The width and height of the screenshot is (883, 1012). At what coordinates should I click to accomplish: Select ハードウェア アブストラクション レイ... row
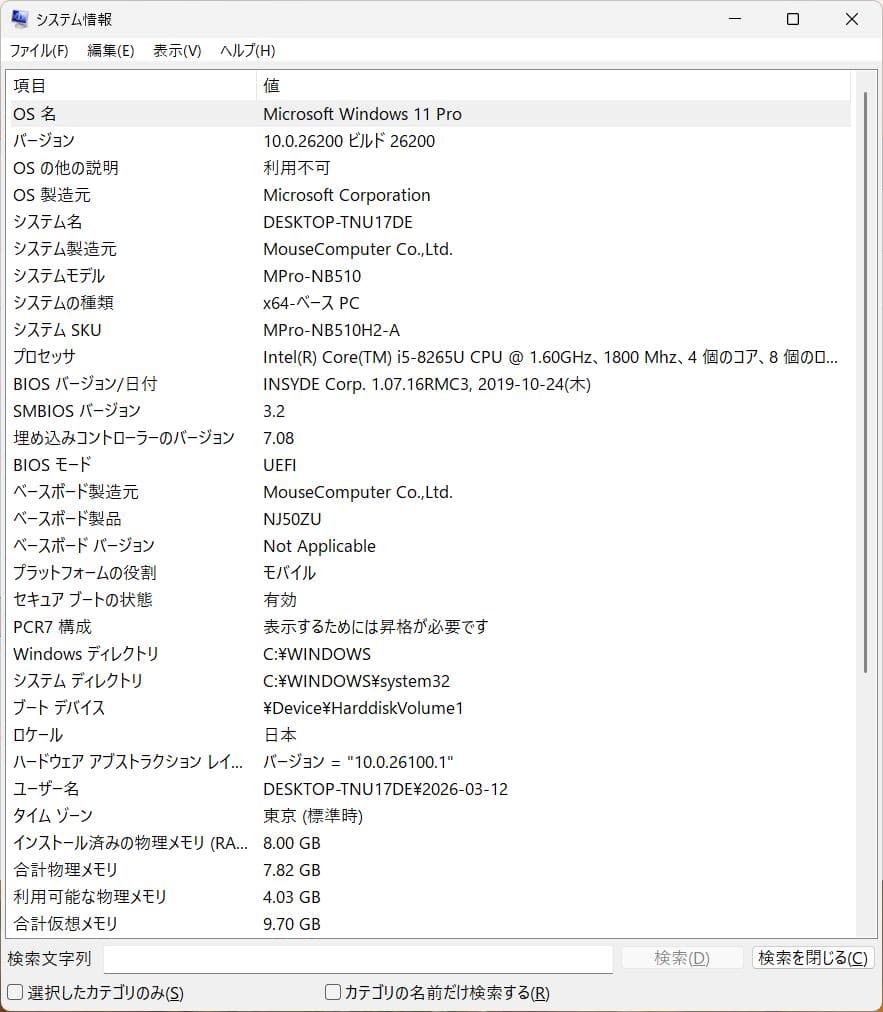coord(430,762)
